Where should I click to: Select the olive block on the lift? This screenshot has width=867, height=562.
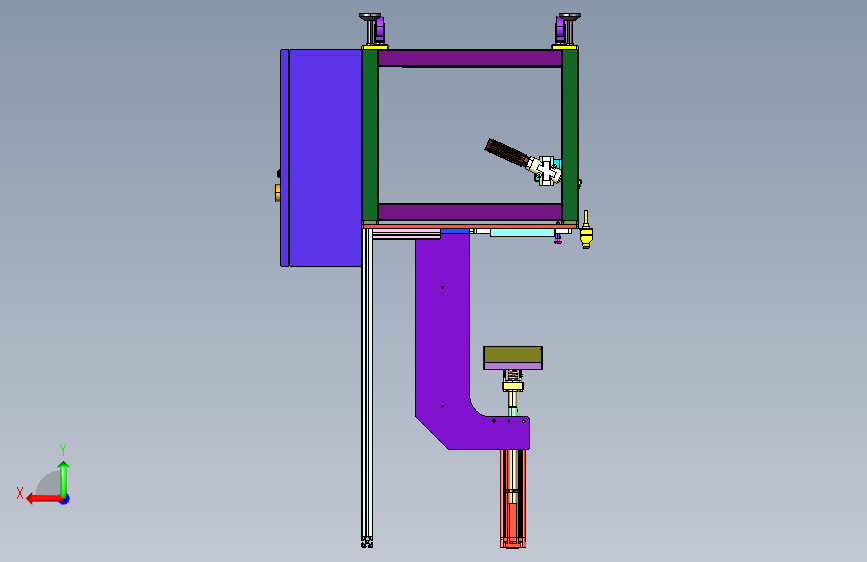pos(513,355)
